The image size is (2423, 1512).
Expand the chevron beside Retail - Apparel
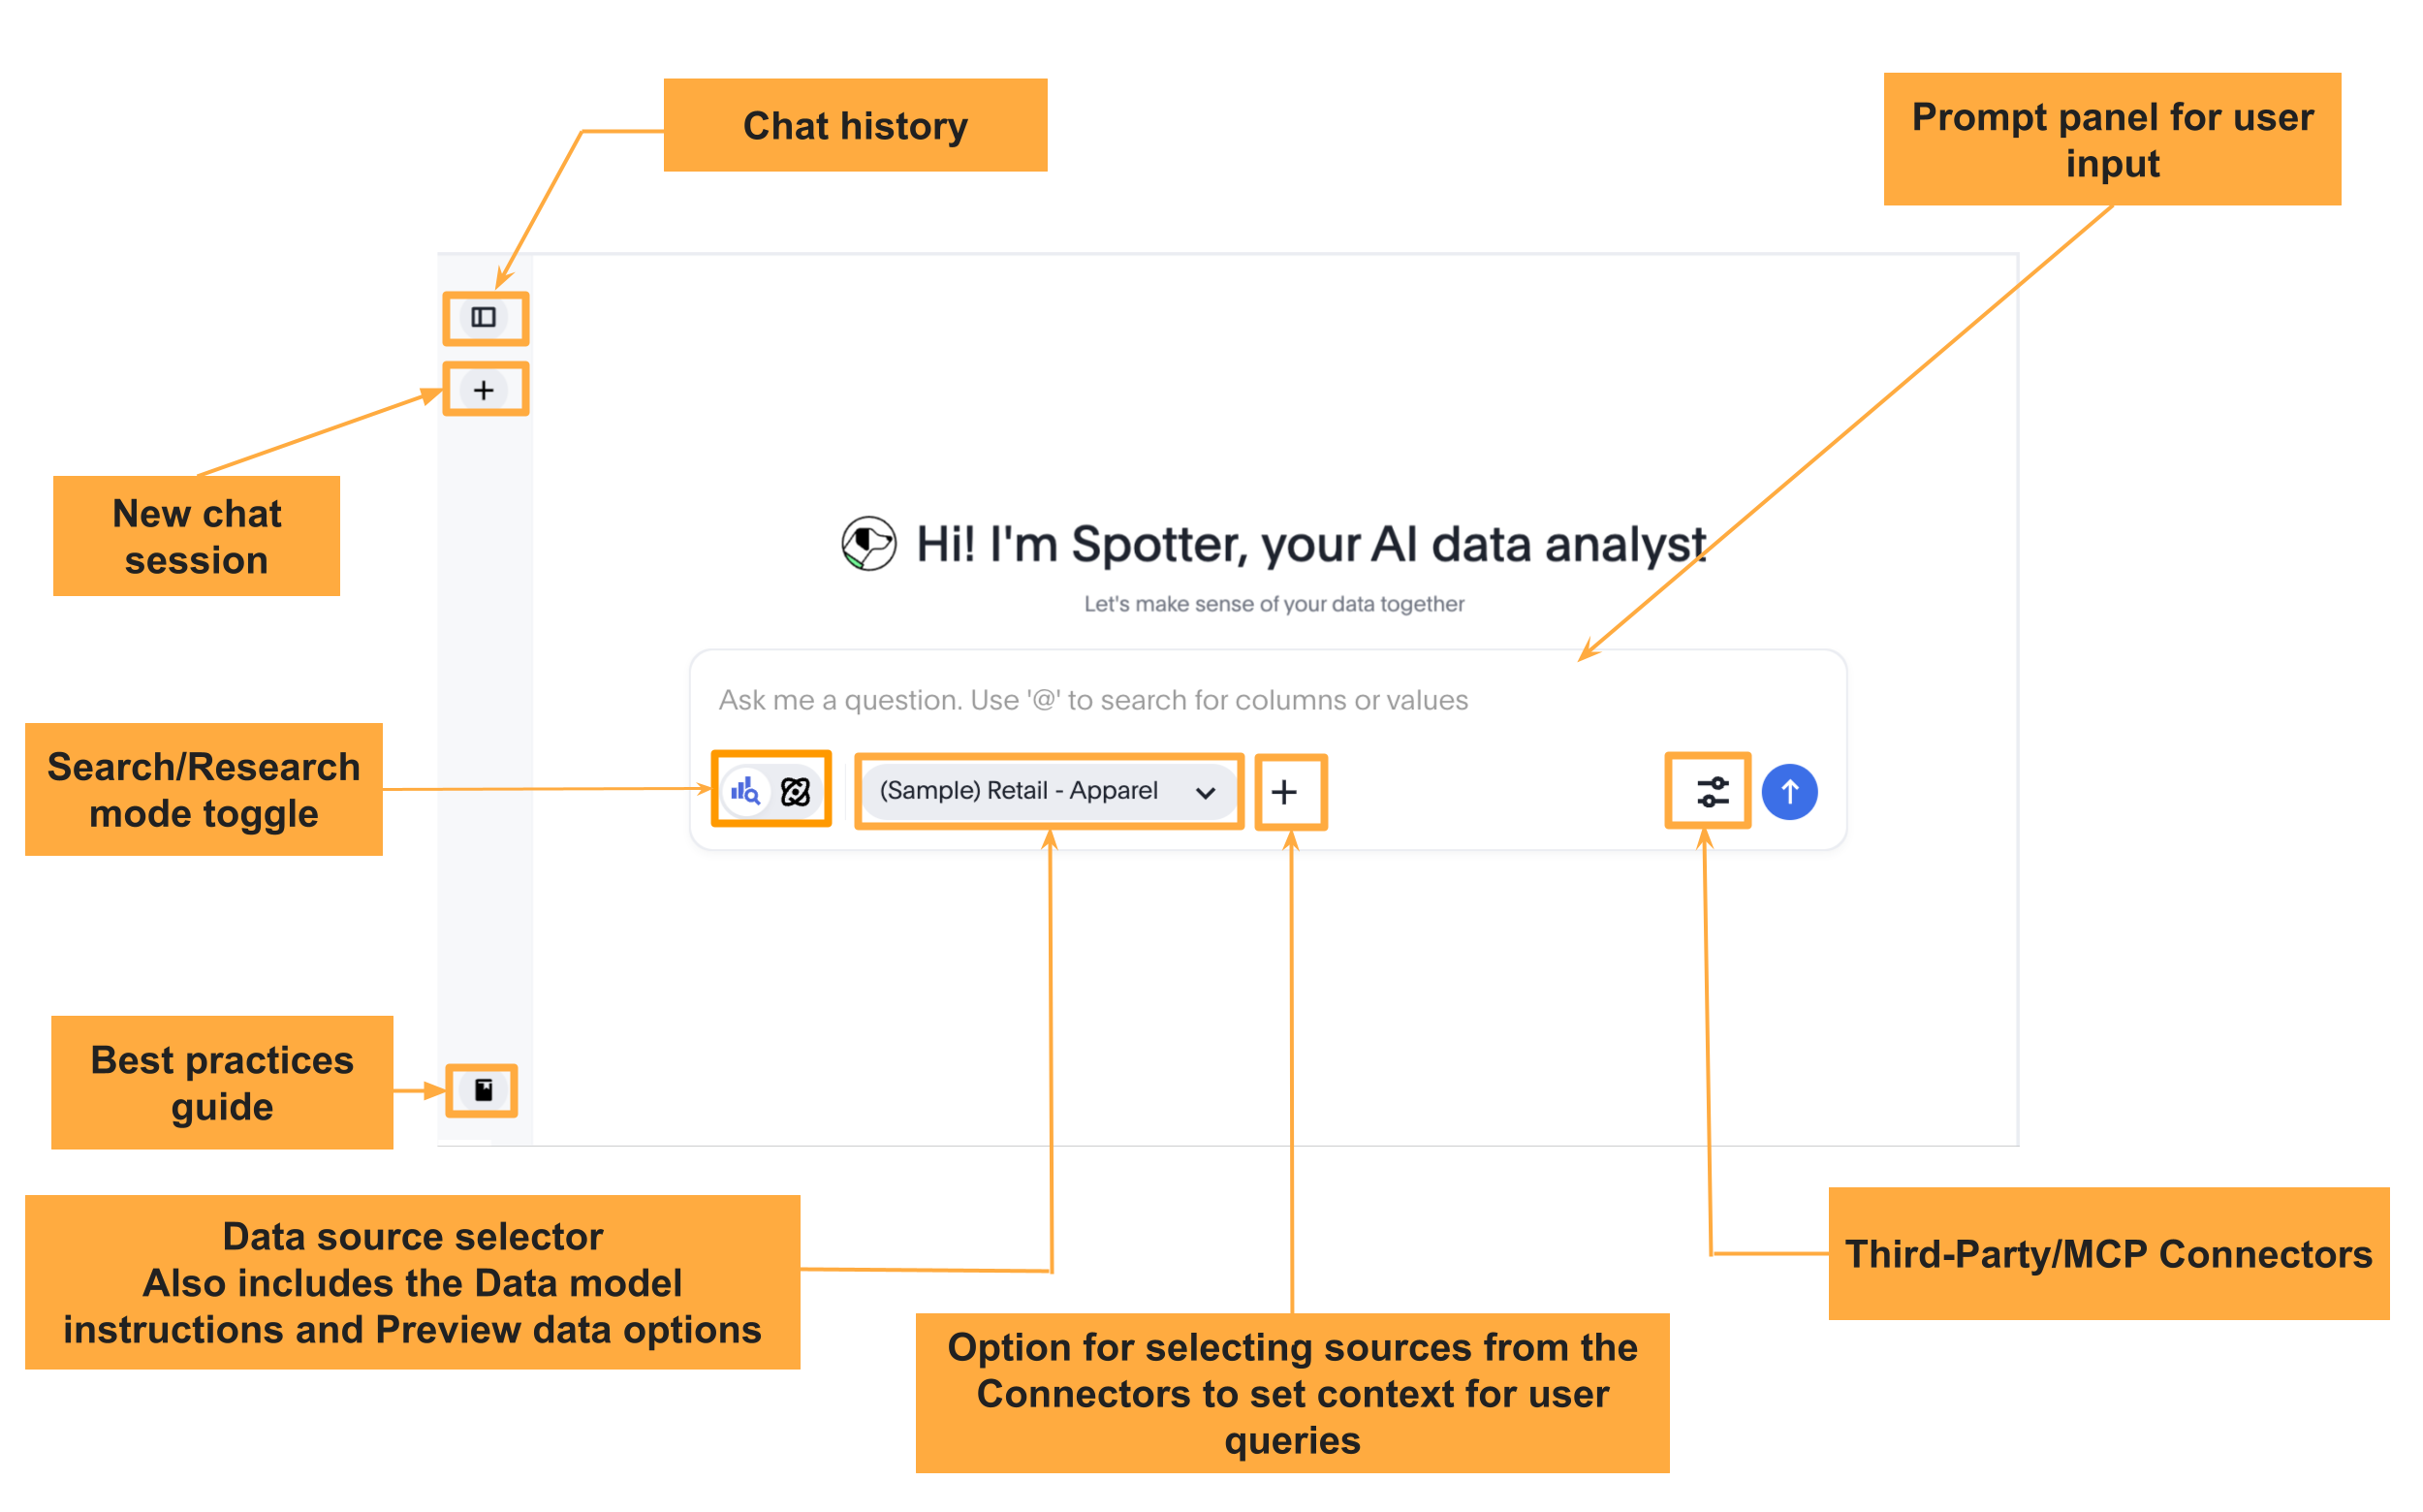point(1206,793)
